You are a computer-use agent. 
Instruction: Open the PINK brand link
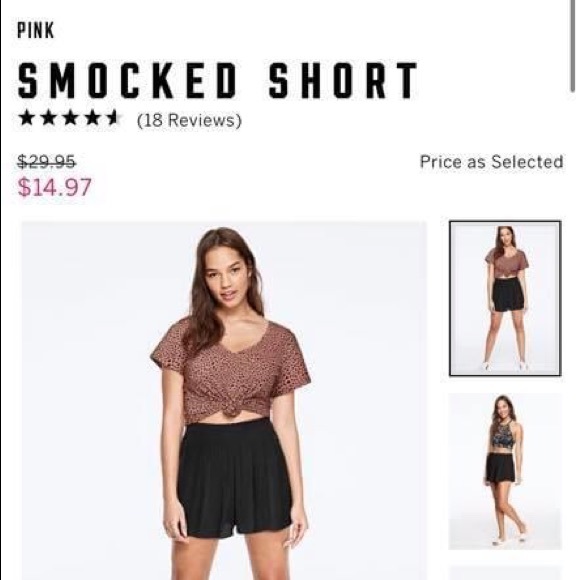click(36, 30)
